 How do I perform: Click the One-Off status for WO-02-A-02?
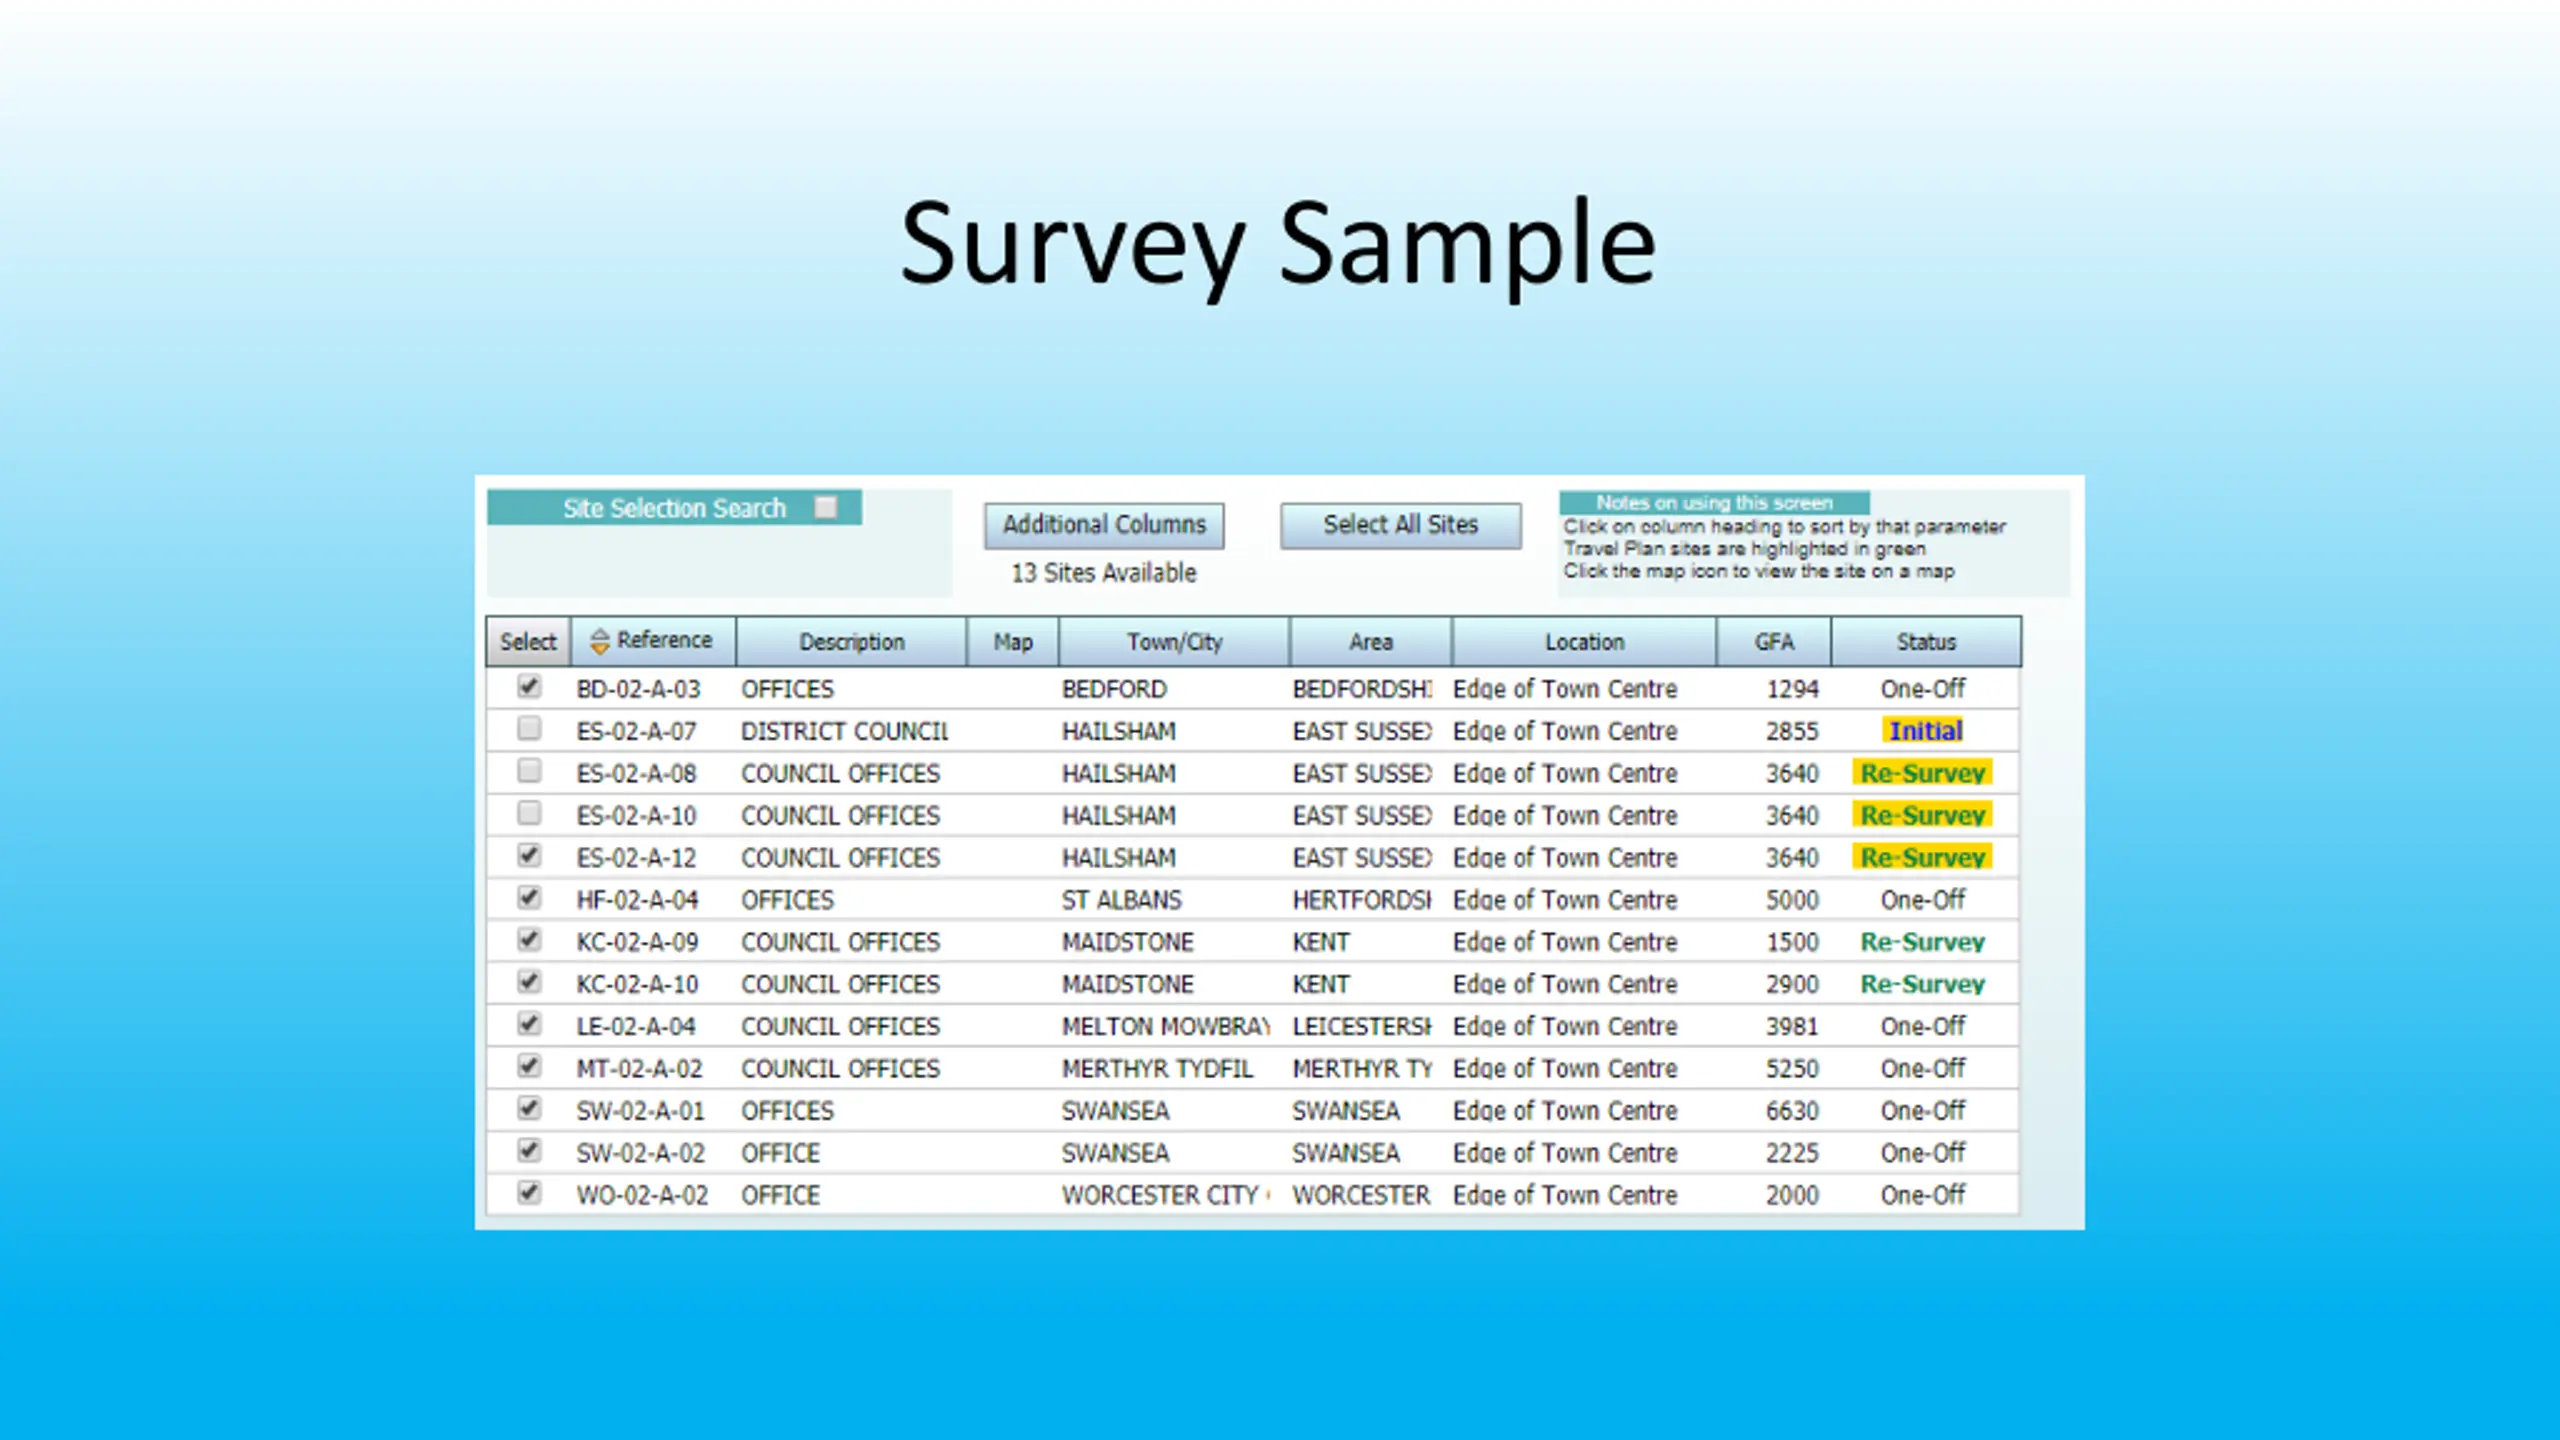[x=1922, y=1195]
